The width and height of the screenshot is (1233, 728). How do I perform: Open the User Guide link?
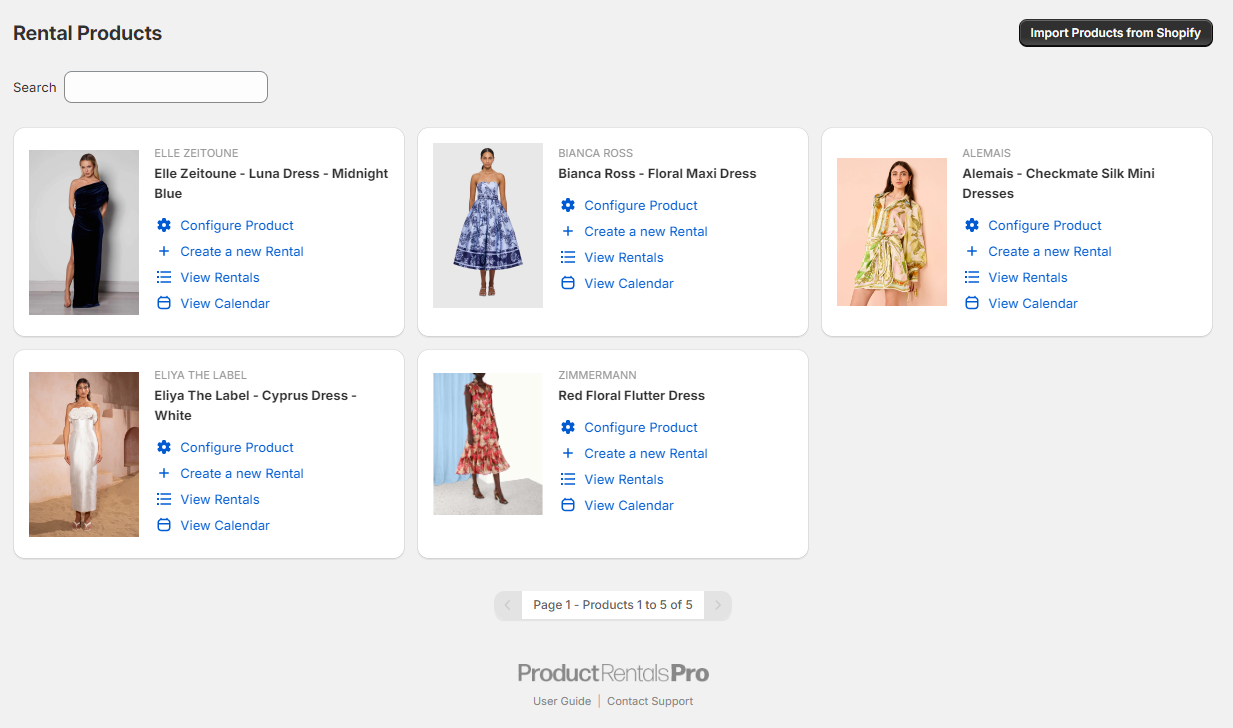(562, 701)
